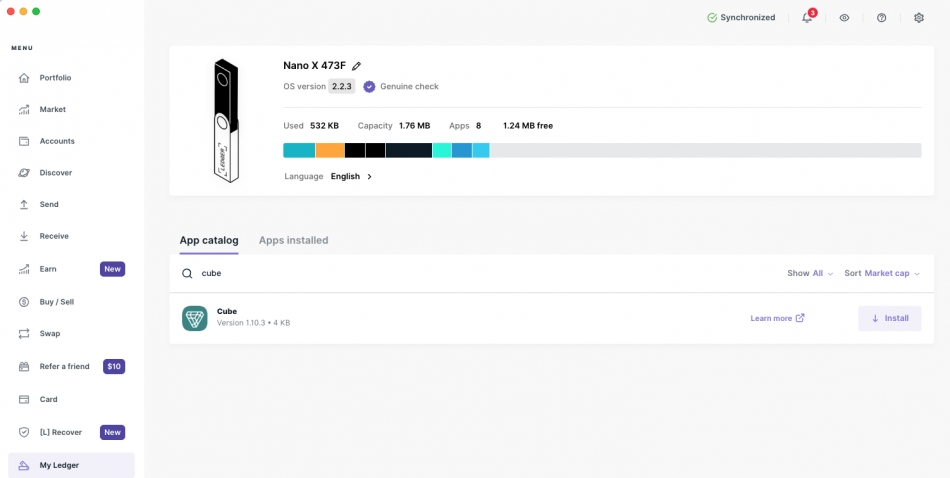Edit device name pencil icon

click(357, 66)
